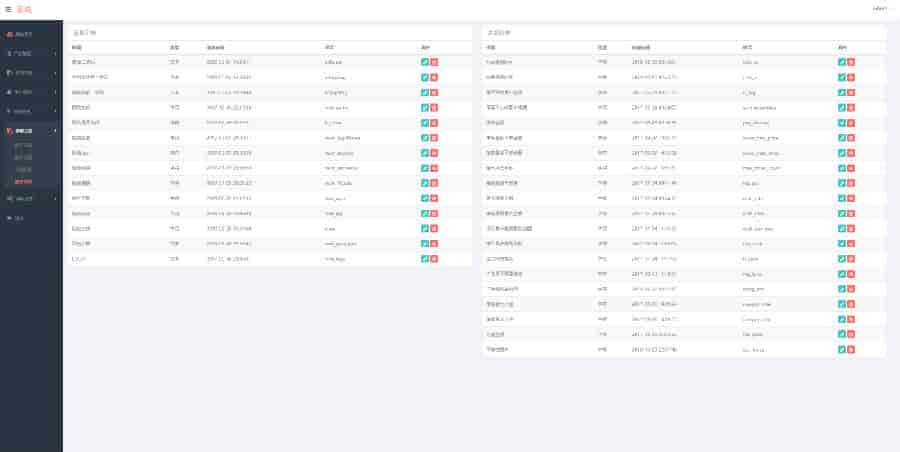Delete the third row in right table

pos(851,92)
